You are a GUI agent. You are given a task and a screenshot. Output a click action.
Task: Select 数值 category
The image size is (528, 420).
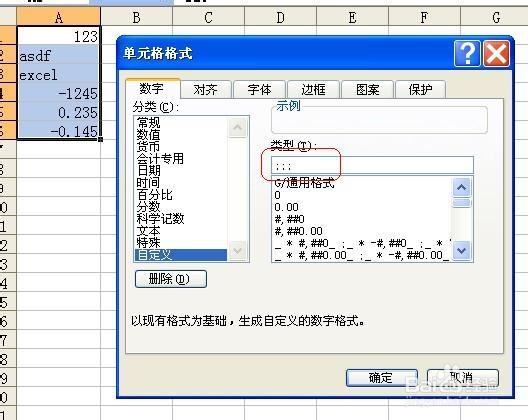tap(181, 135)
